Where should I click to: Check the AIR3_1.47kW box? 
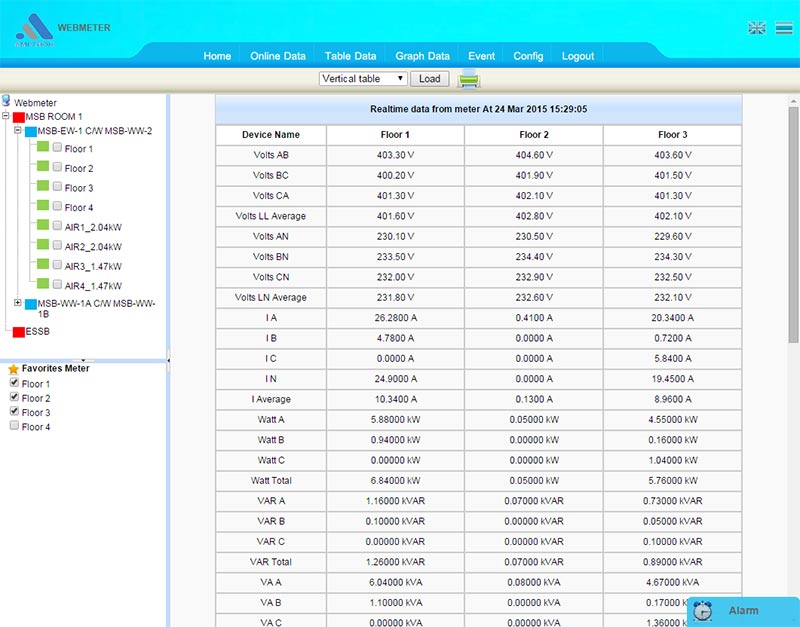point(57,265)
